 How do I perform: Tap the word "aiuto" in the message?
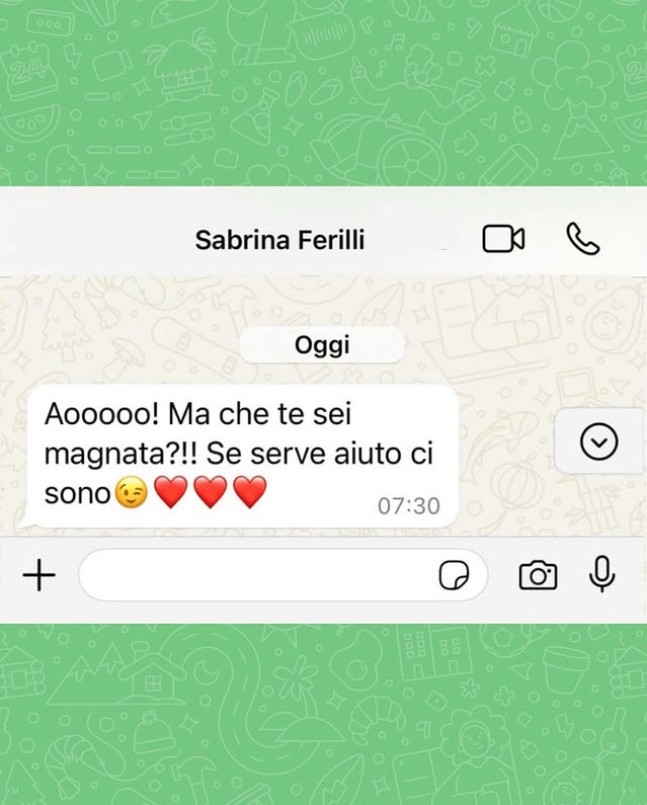point(368,454)
